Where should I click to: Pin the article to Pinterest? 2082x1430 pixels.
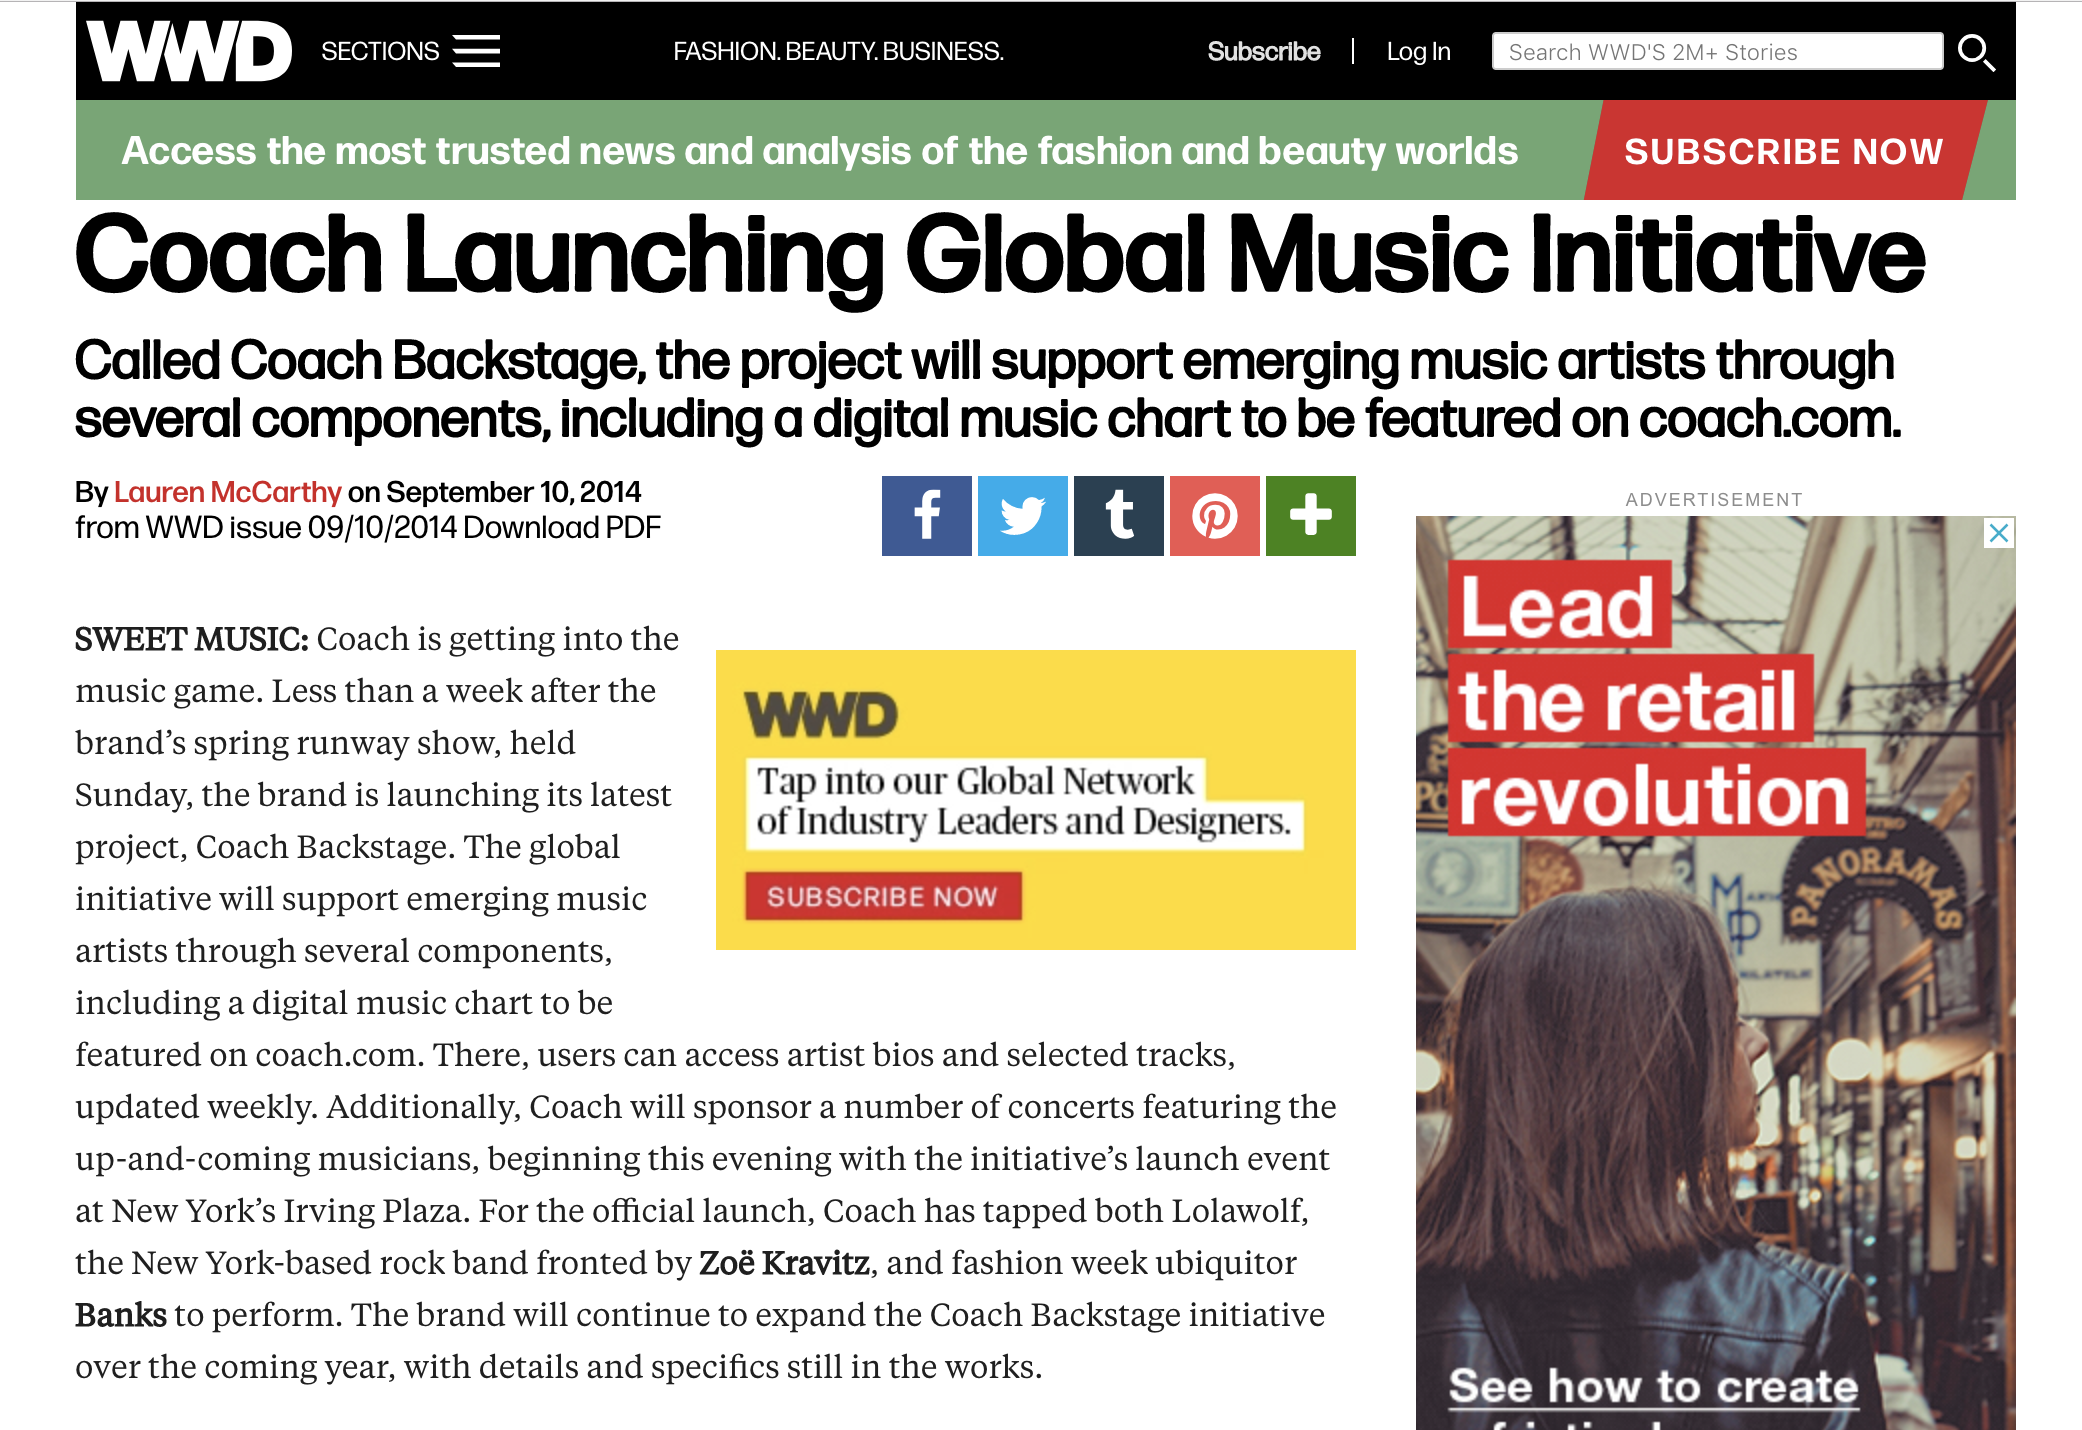tap(1213, 515)
